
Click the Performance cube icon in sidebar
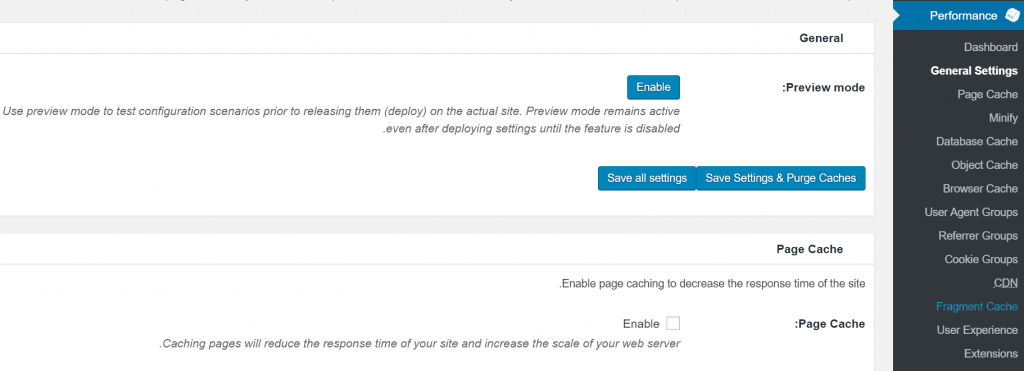(1012, 16)
